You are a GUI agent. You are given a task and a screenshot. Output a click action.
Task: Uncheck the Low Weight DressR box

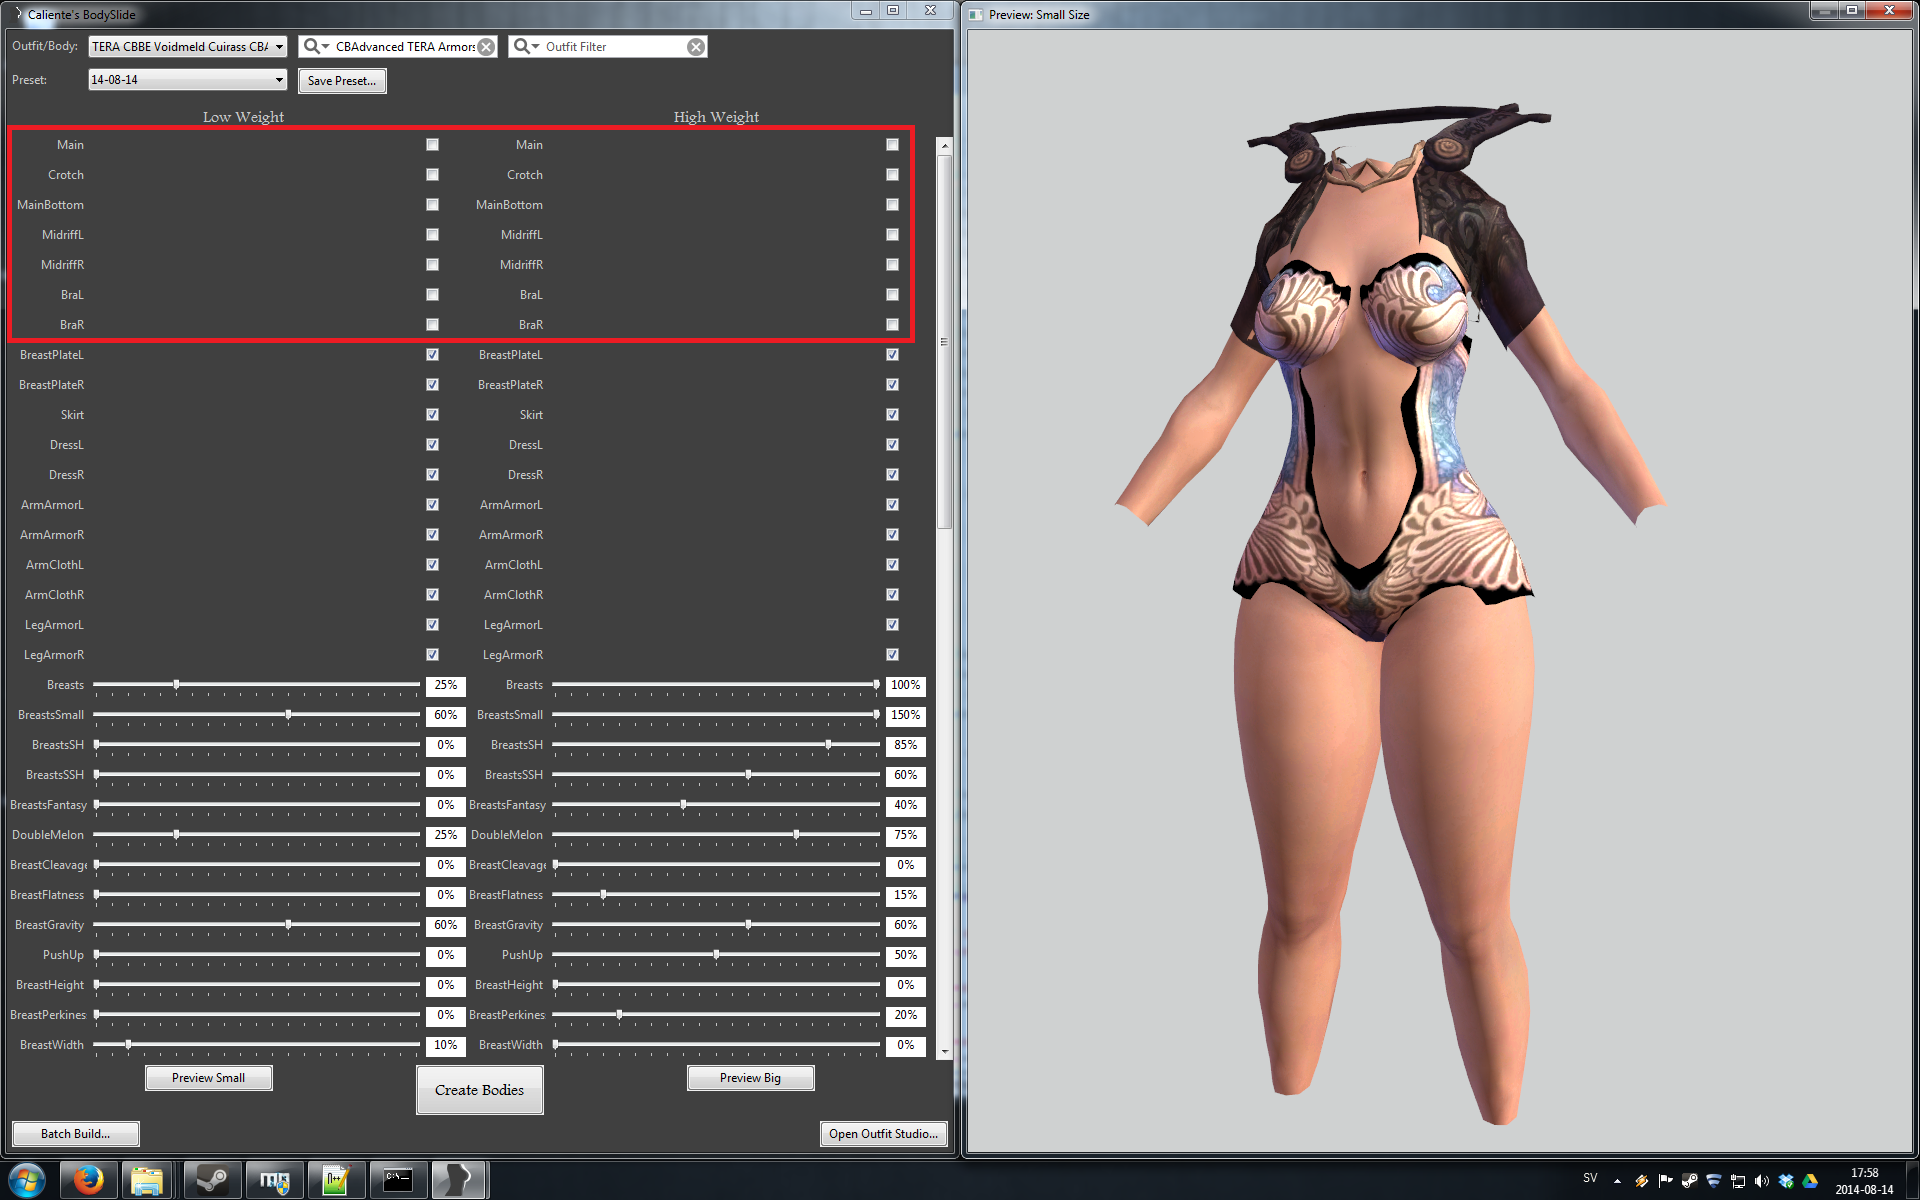tap(432, 475)
